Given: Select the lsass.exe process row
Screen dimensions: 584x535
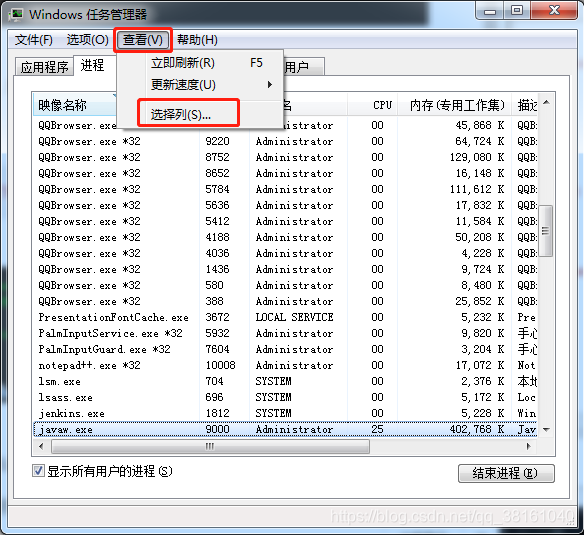Looking at the screenshot, I should tap(285, 397).
